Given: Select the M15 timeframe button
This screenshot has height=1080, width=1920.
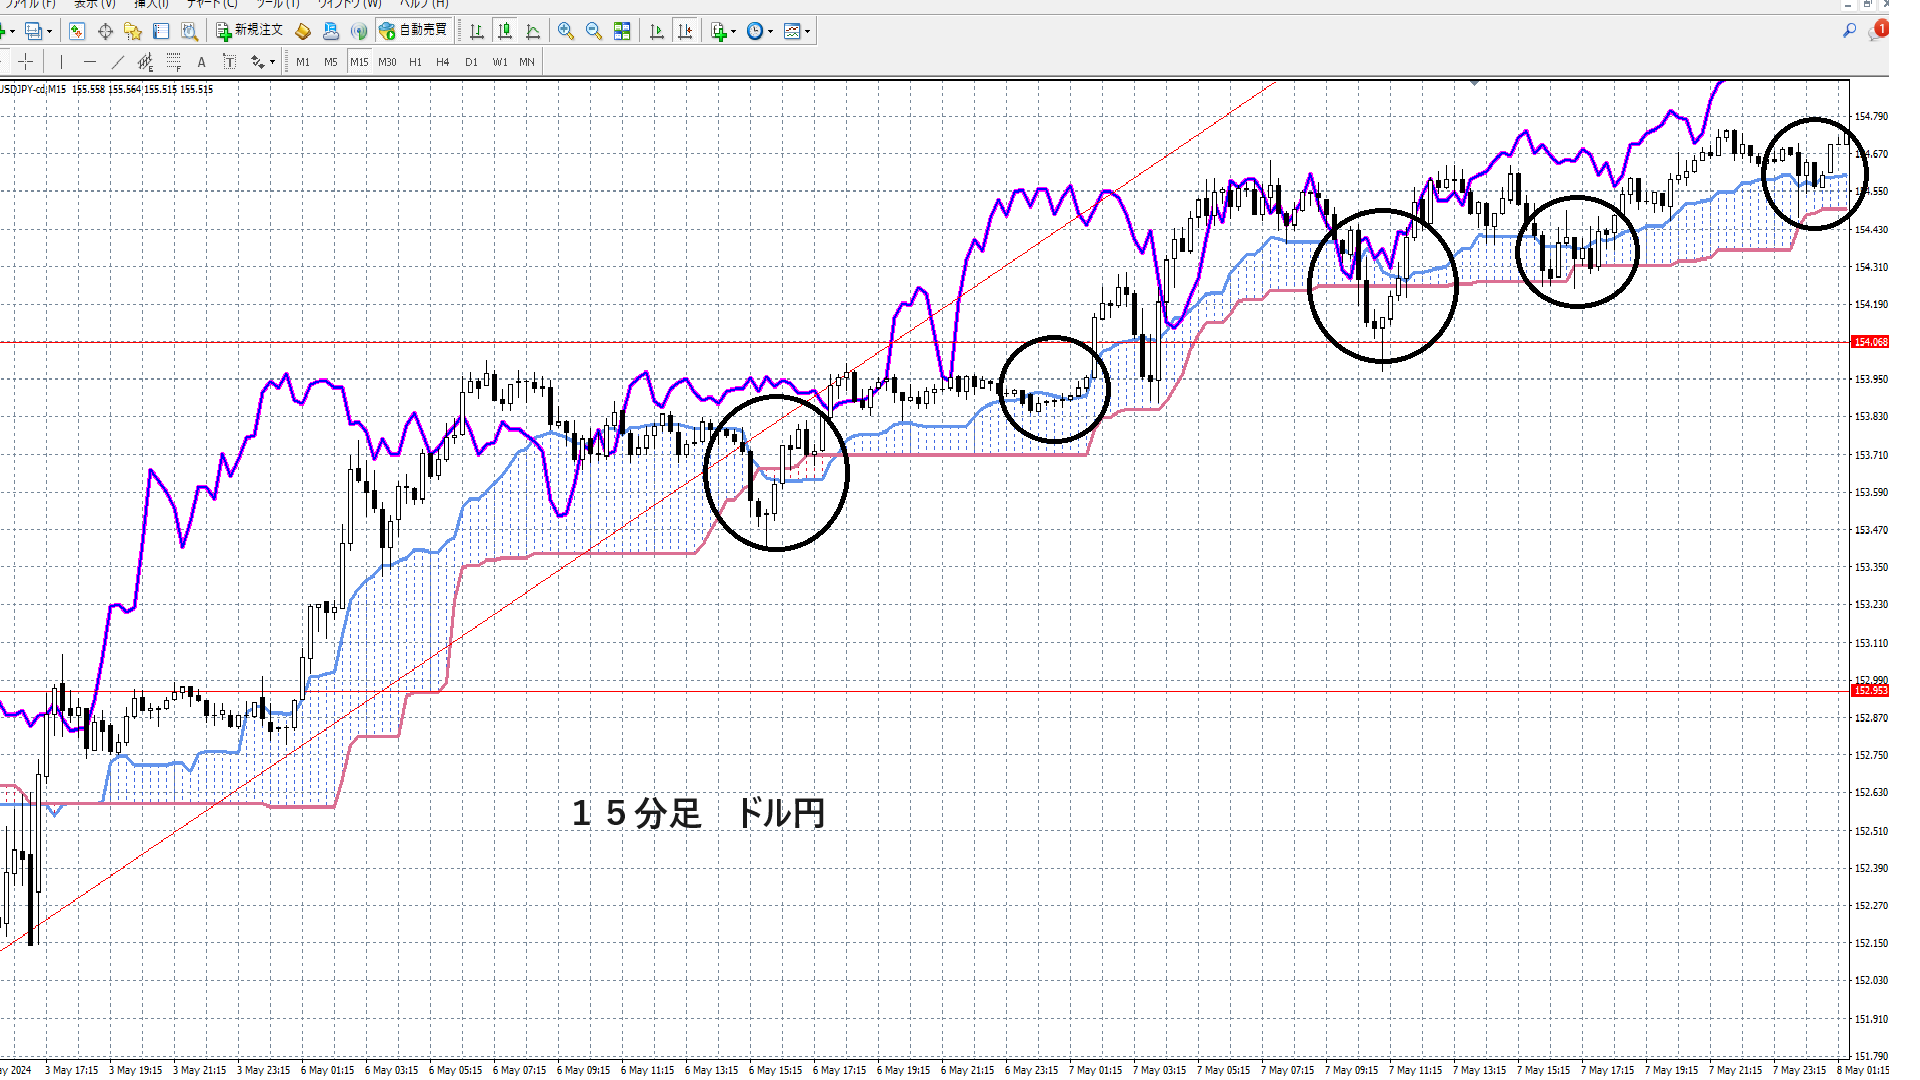Looking at the screenshot, I should click(x=359, y=62).
